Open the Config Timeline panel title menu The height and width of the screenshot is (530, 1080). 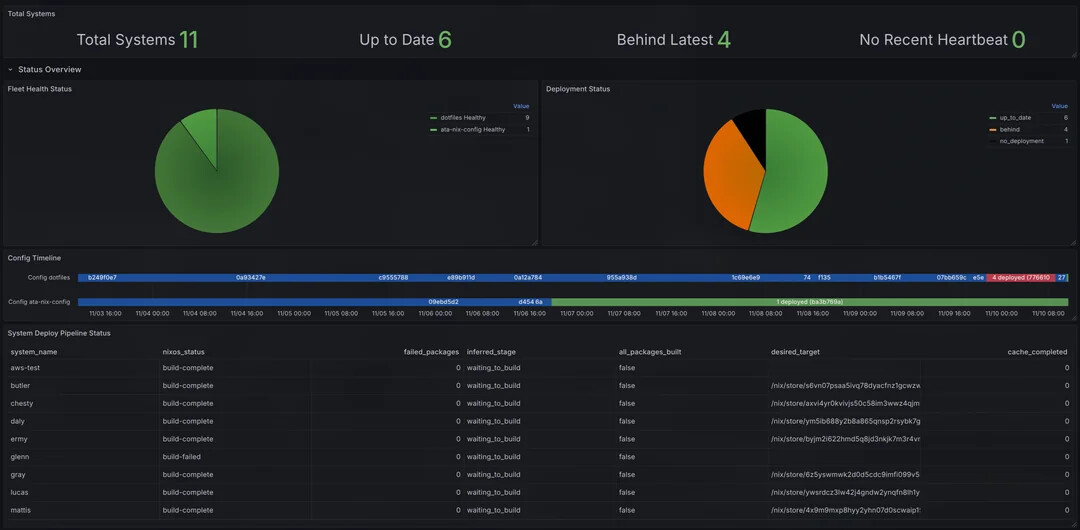(34, 258)
